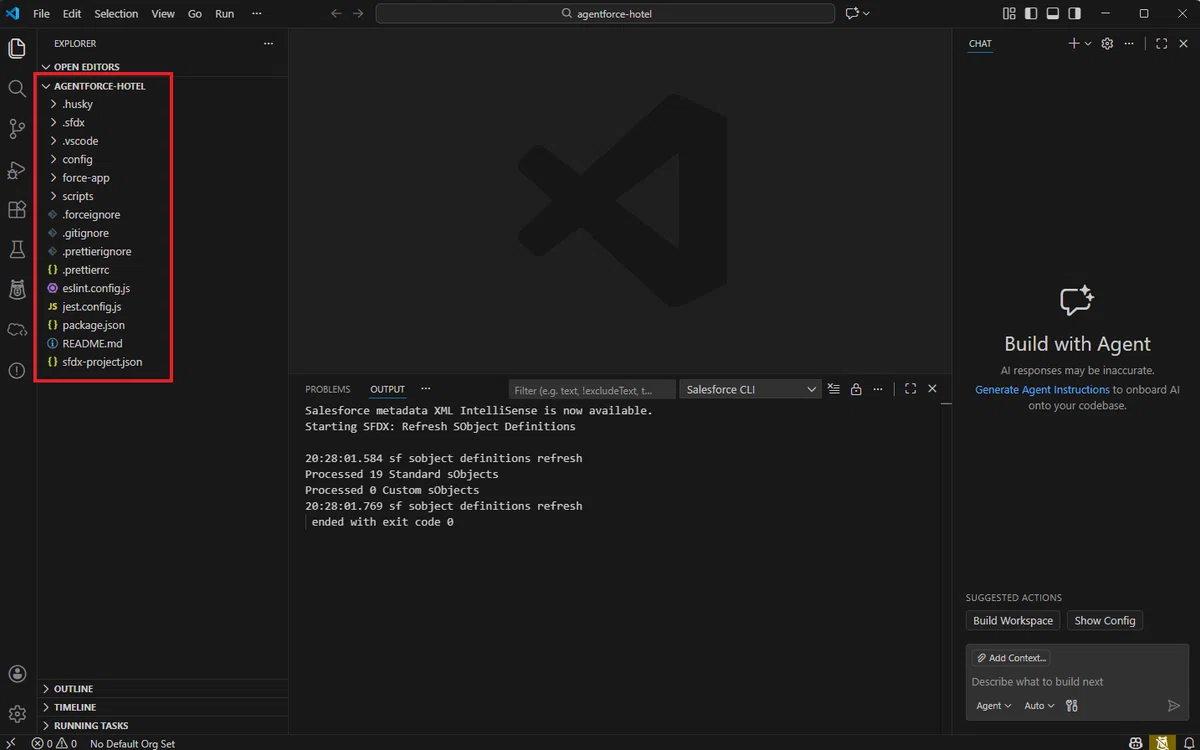The height and width of the screenshot is (750, 1200).
Task: Maximize the Chat panel
Action: [x=1161, y=44]
